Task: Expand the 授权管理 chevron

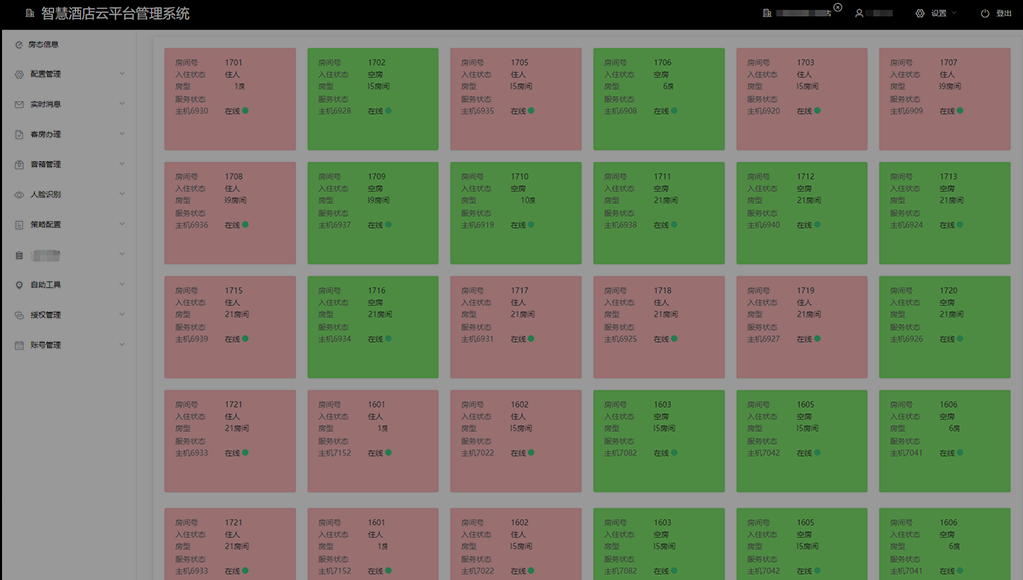Action: pos(122,314)
